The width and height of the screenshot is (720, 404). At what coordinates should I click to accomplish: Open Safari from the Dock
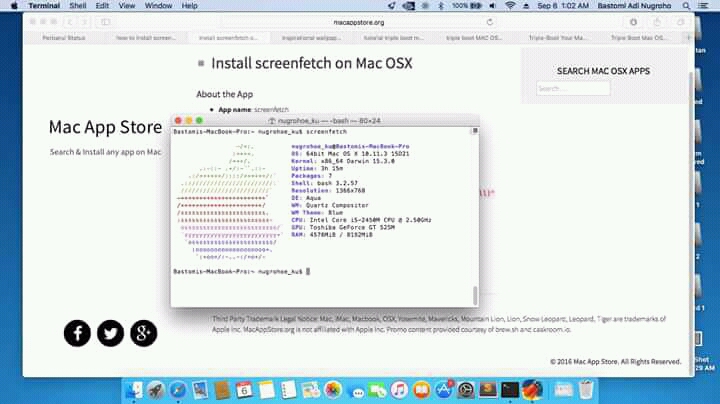(178, 390)
